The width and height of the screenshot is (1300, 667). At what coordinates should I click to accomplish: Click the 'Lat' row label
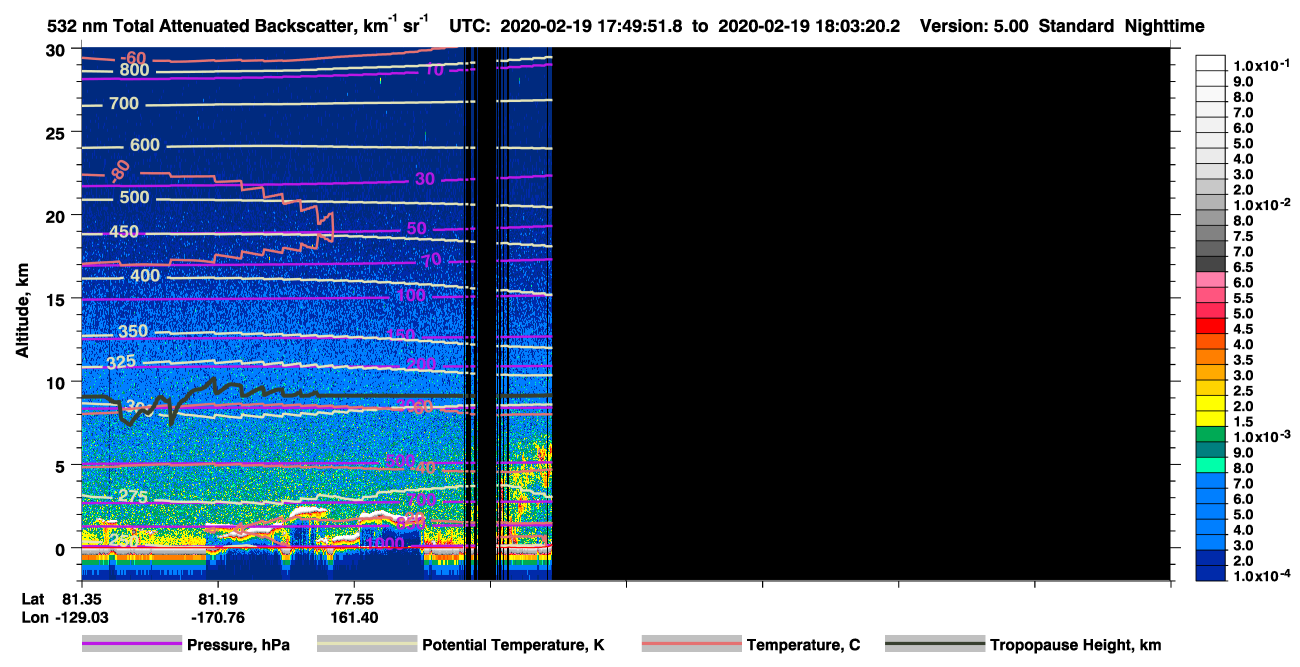pos(33,599)
